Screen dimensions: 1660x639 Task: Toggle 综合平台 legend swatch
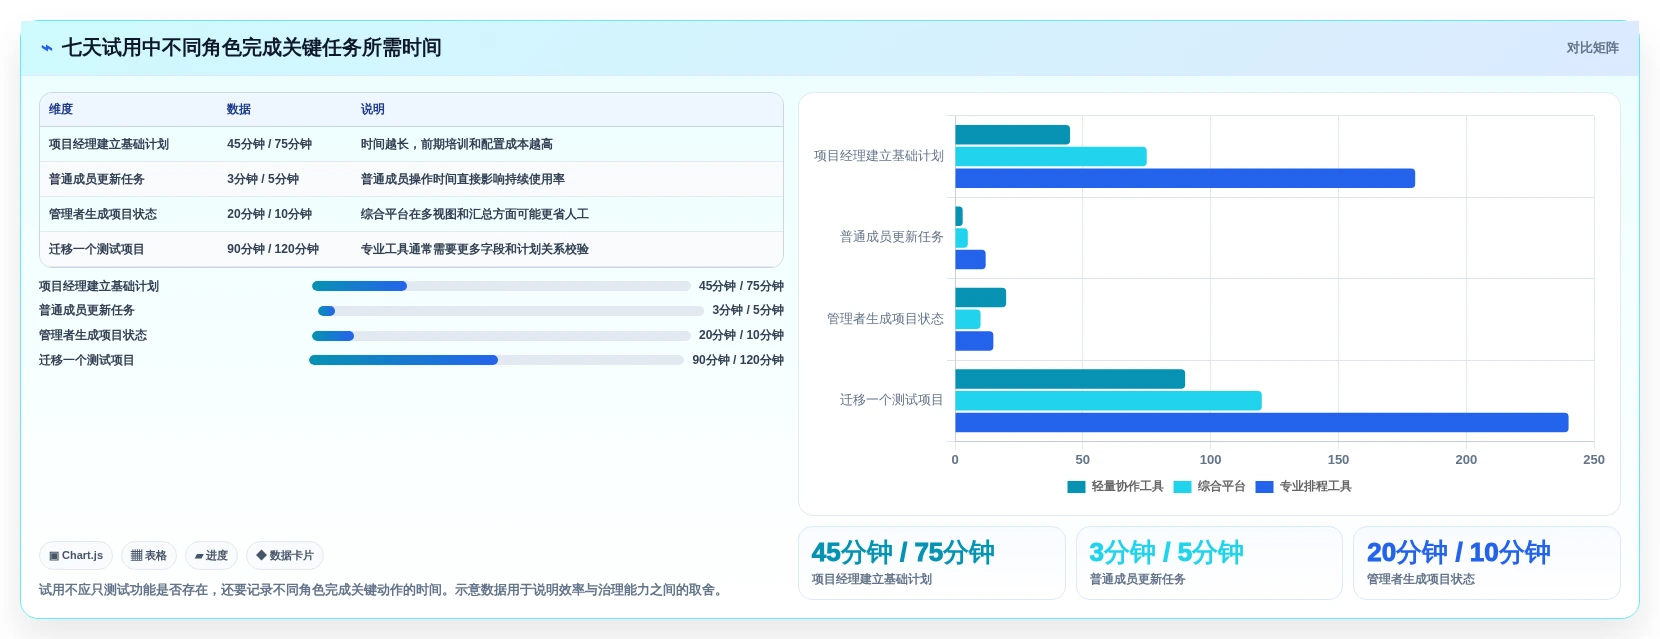1182,487
